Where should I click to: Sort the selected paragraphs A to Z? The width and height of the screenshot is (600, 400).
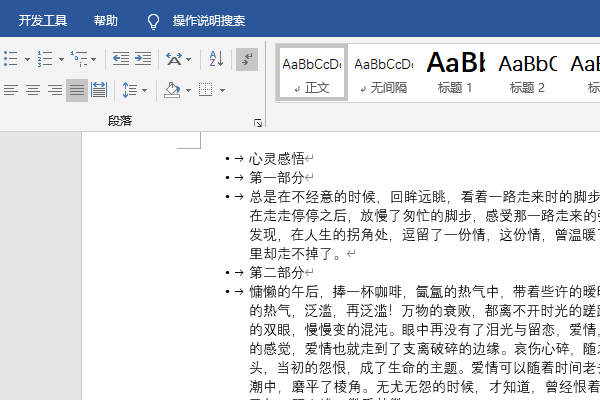pos(216,59)
